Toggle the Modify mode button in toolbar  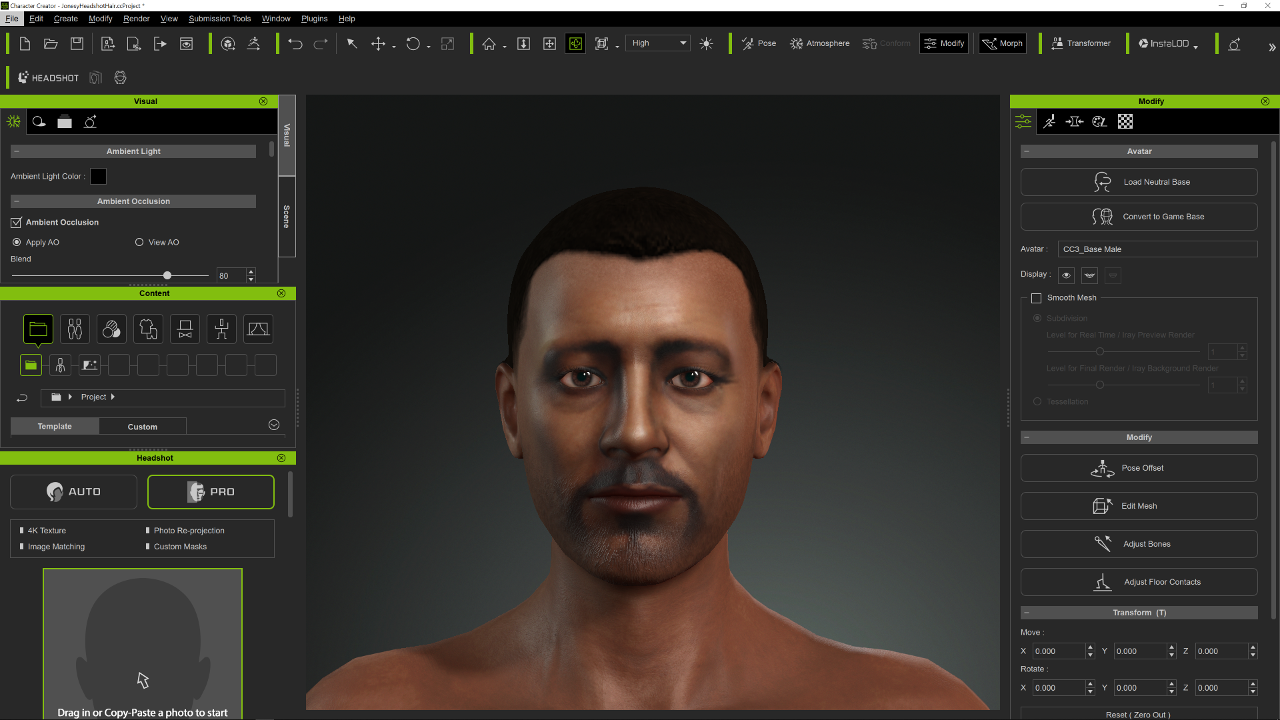(944, 43)
